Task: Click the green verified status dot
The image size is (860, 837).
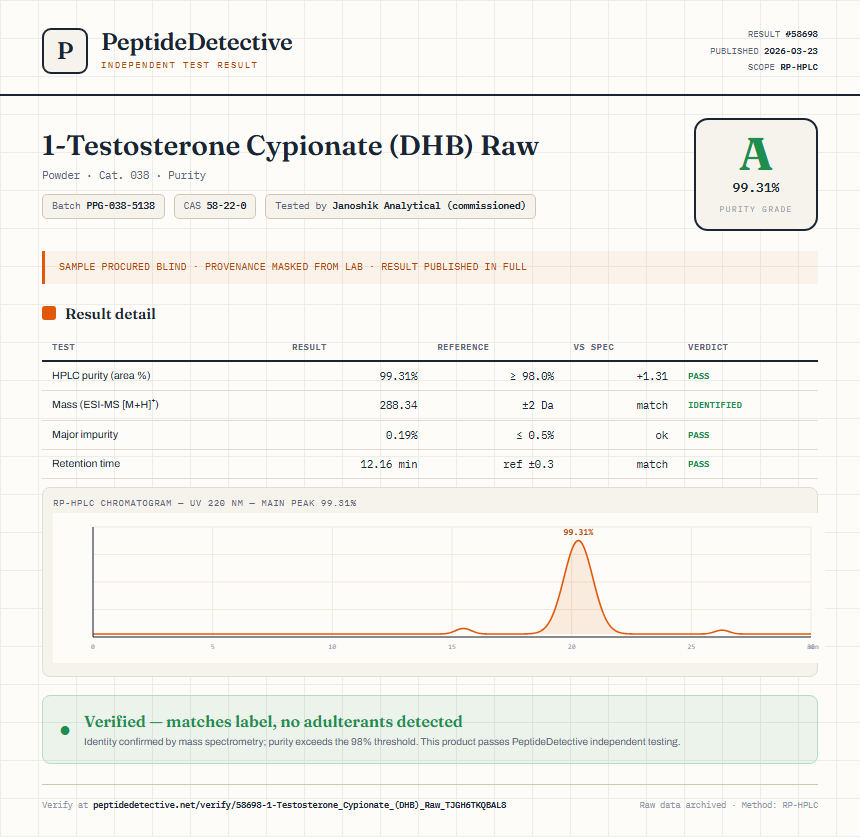Action: [65, 730]
